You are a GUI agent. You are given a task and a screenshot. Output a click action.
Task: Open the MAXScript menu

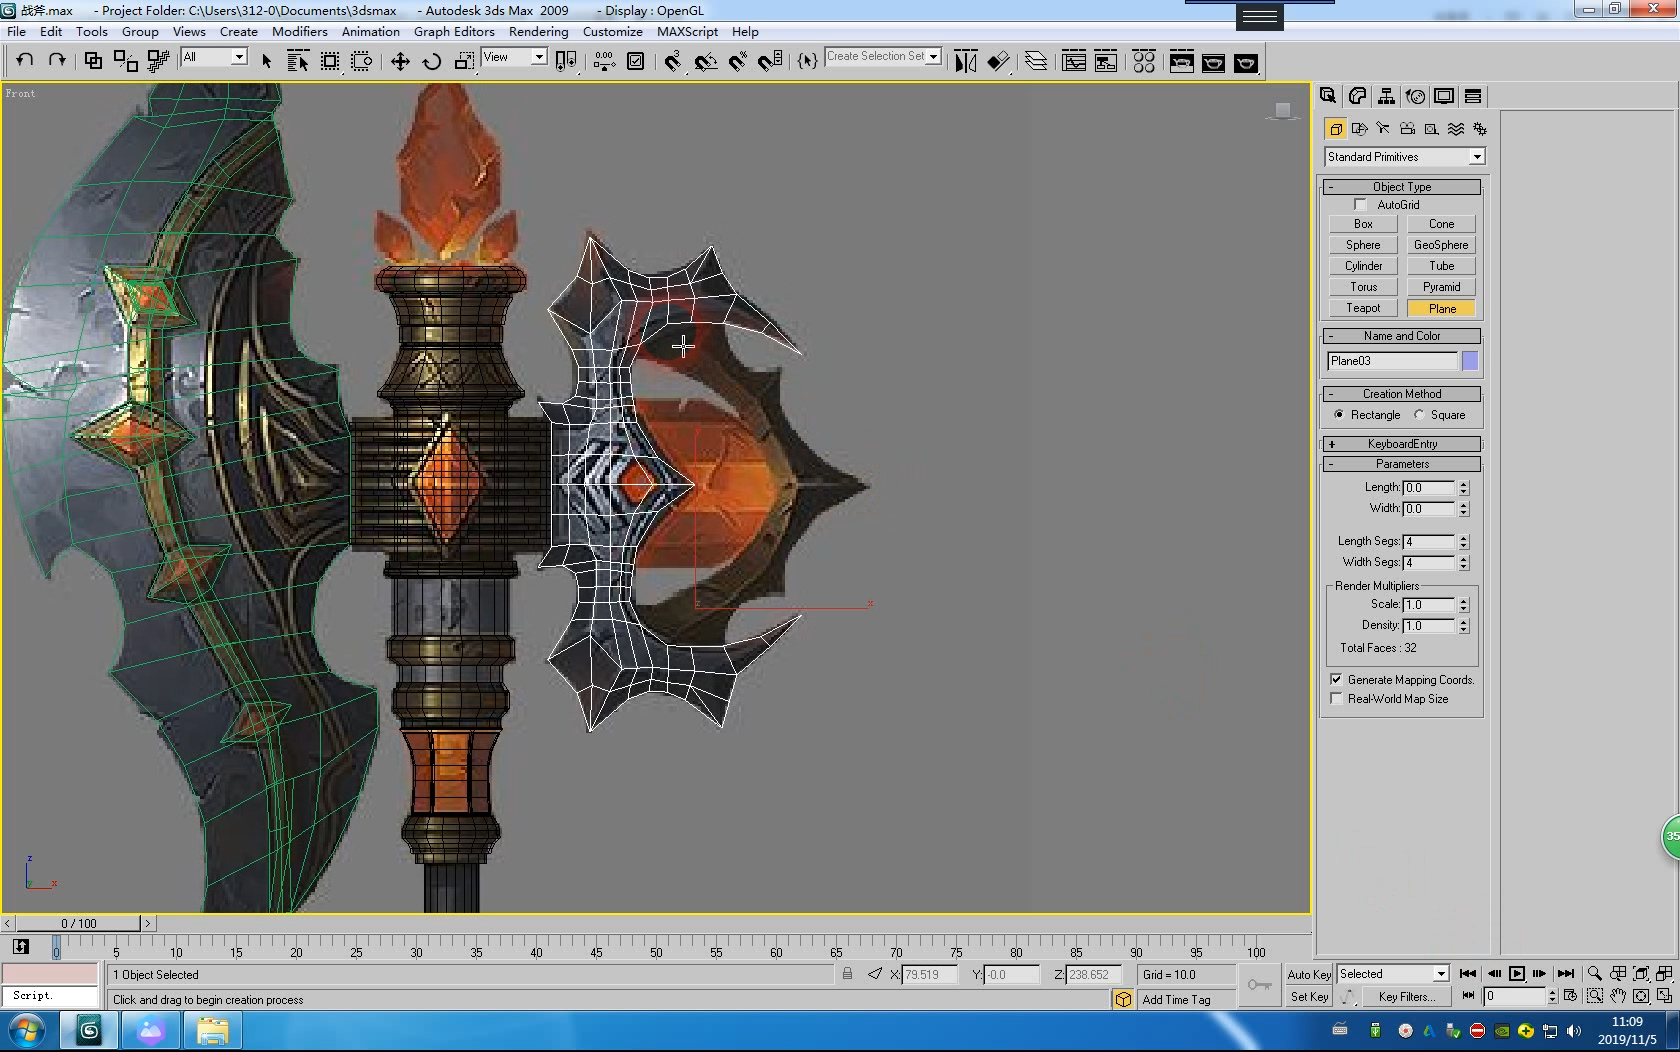click(687, 31)
